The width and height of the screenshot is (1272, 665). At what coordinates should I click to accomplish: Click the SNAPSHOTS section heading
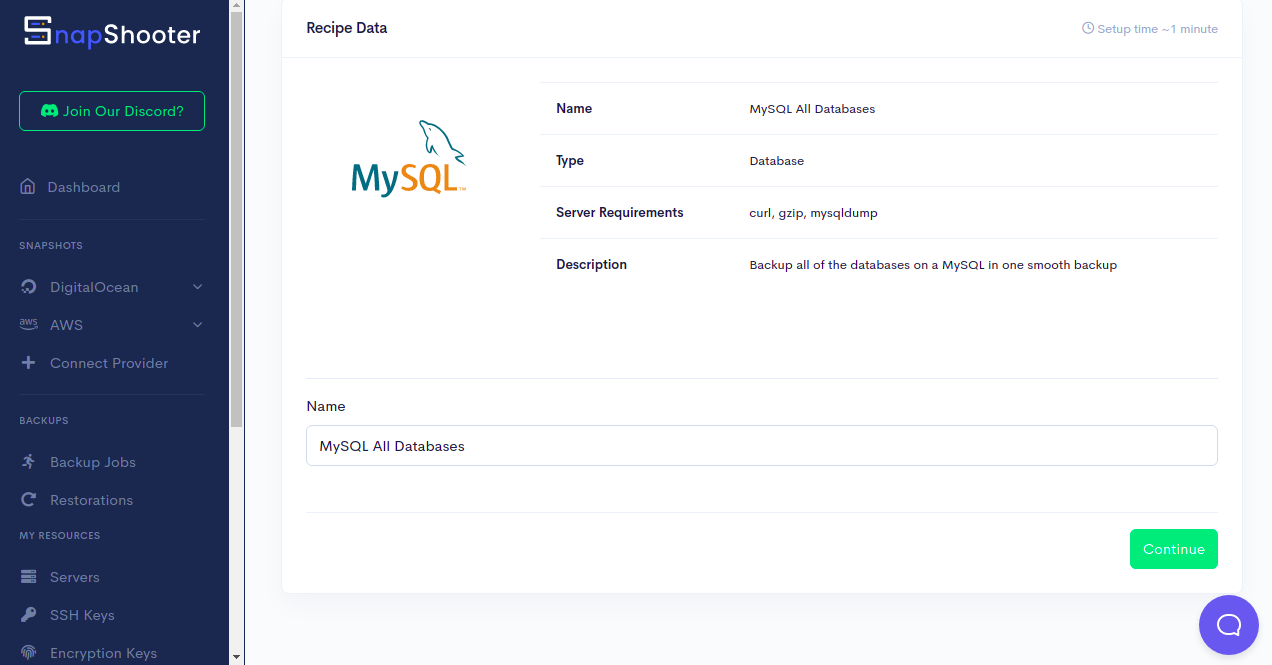(51, 246)
